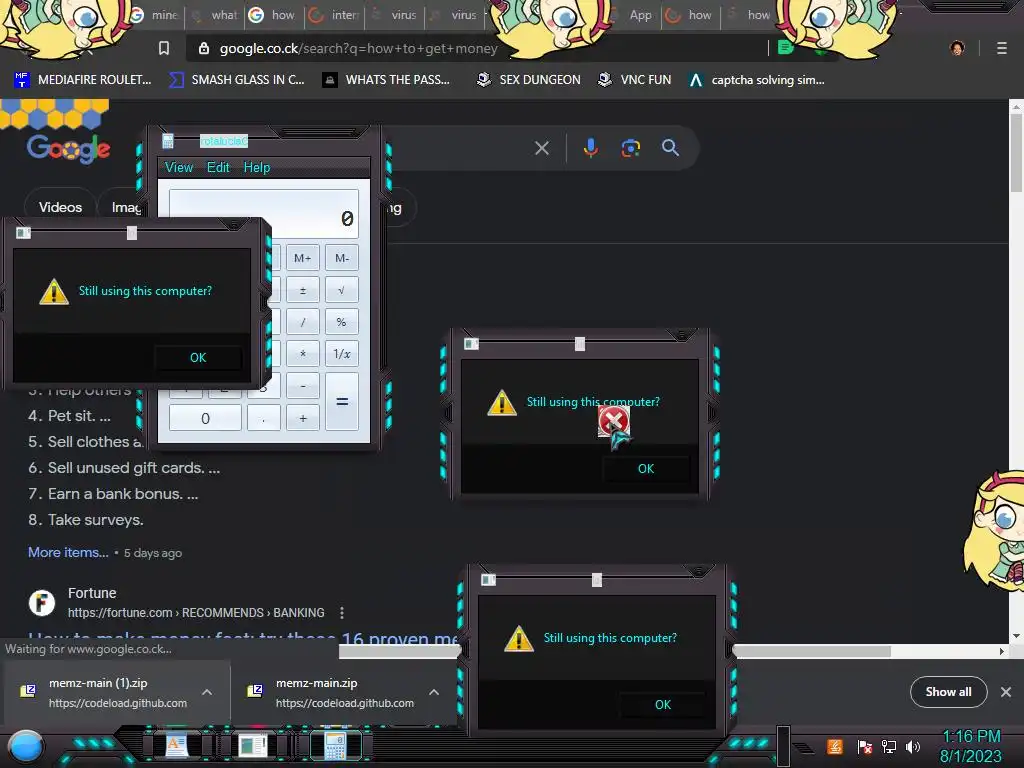Viewport: 1024px width, 768px height.
Task: Open the Windows Start orb
Action: (26, 747)
